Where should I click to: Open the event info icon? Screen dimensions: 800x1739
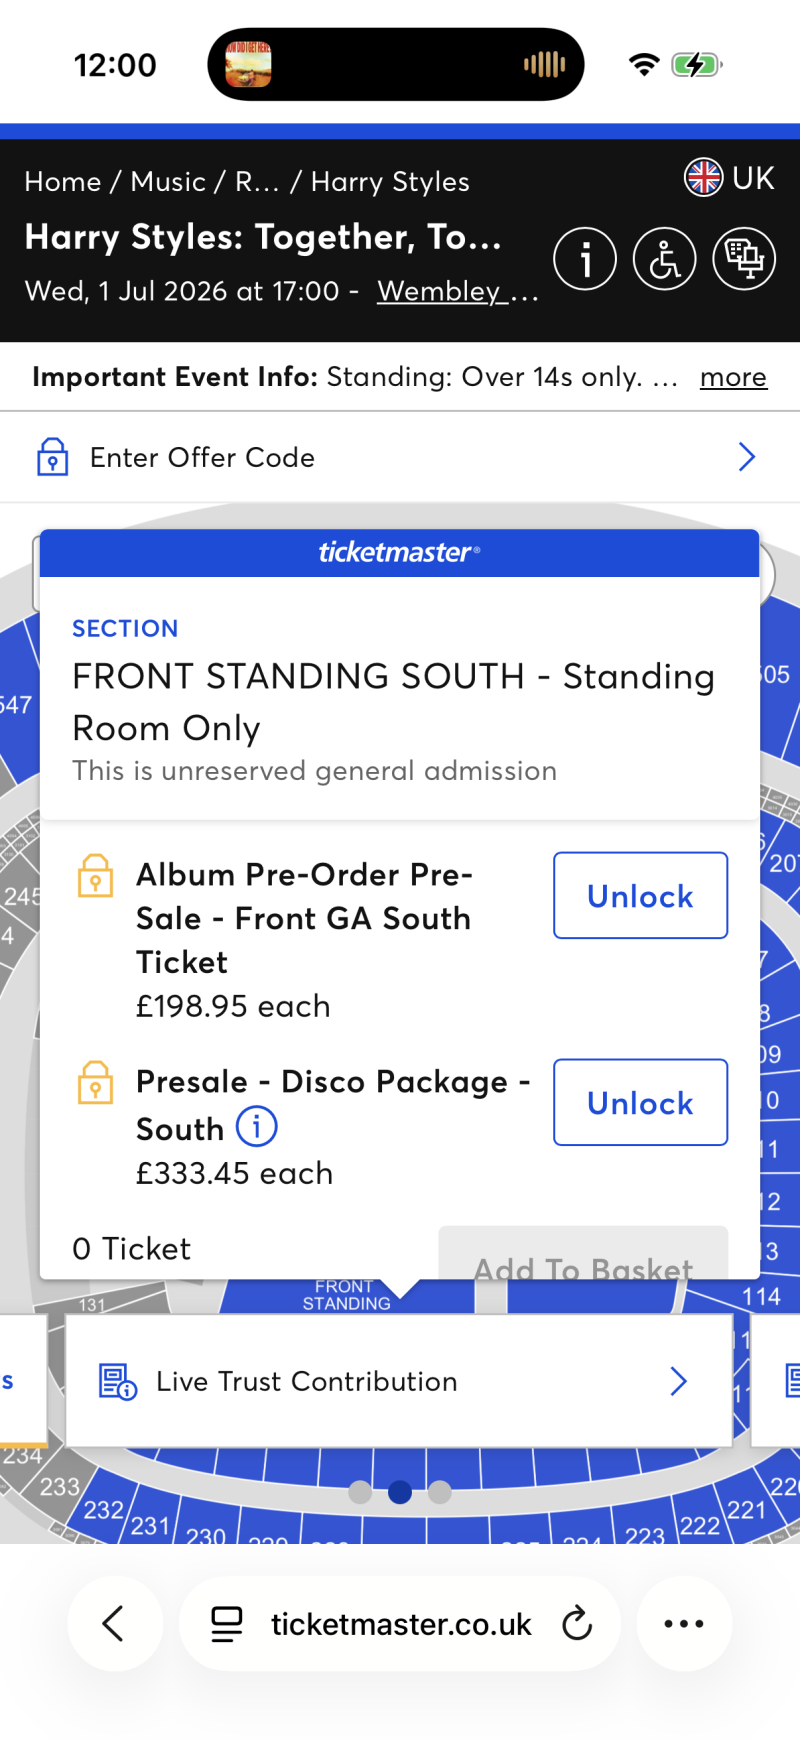pos(585,259)
